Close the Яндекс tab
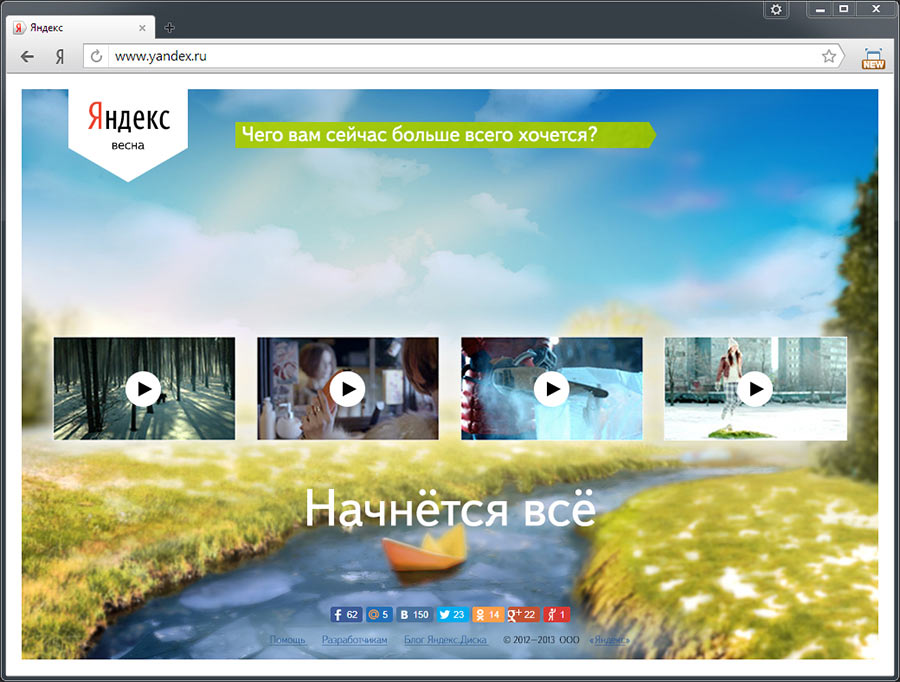 pos(144,28)
